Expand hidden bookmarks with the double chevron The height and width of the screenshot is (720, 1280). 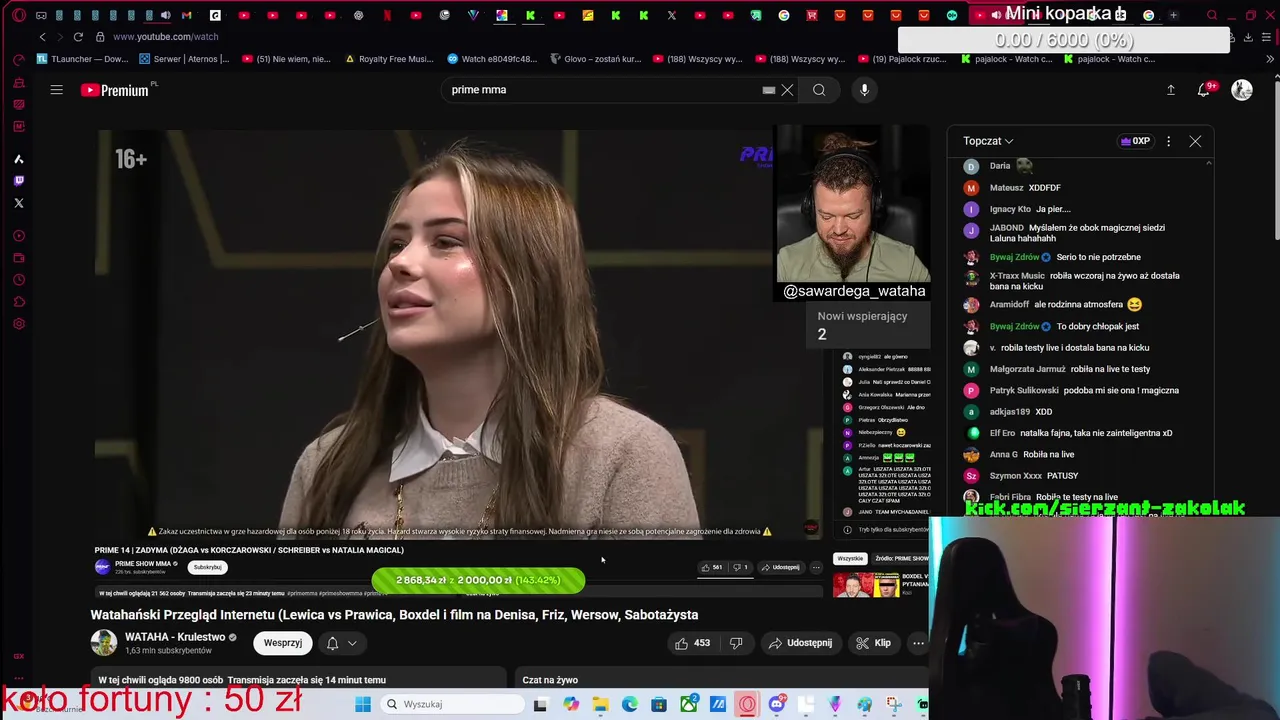click(1270, 59)
